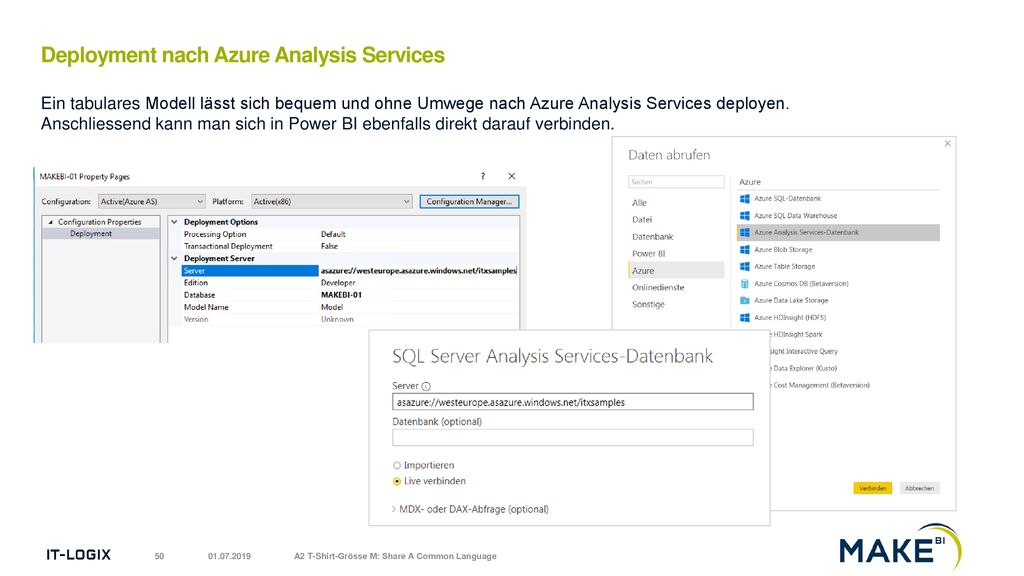Select the Live verbinden radio option

396,481
